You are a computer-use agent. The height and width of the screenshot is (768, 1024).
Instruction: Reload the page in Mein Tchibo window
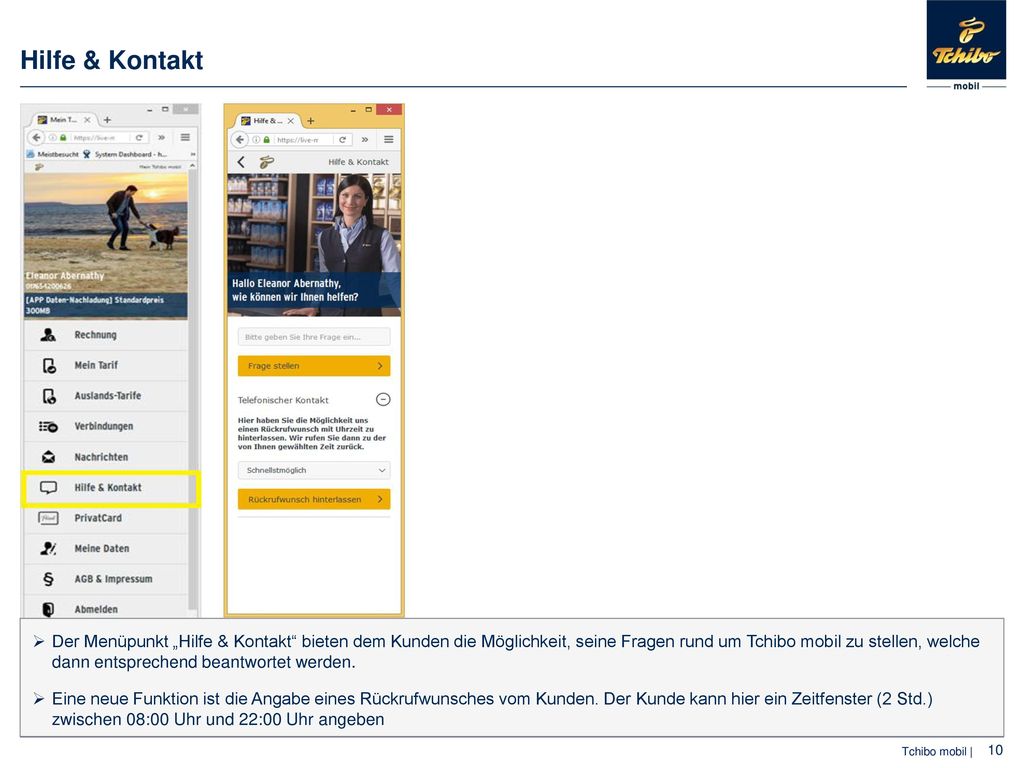point(138,137)
